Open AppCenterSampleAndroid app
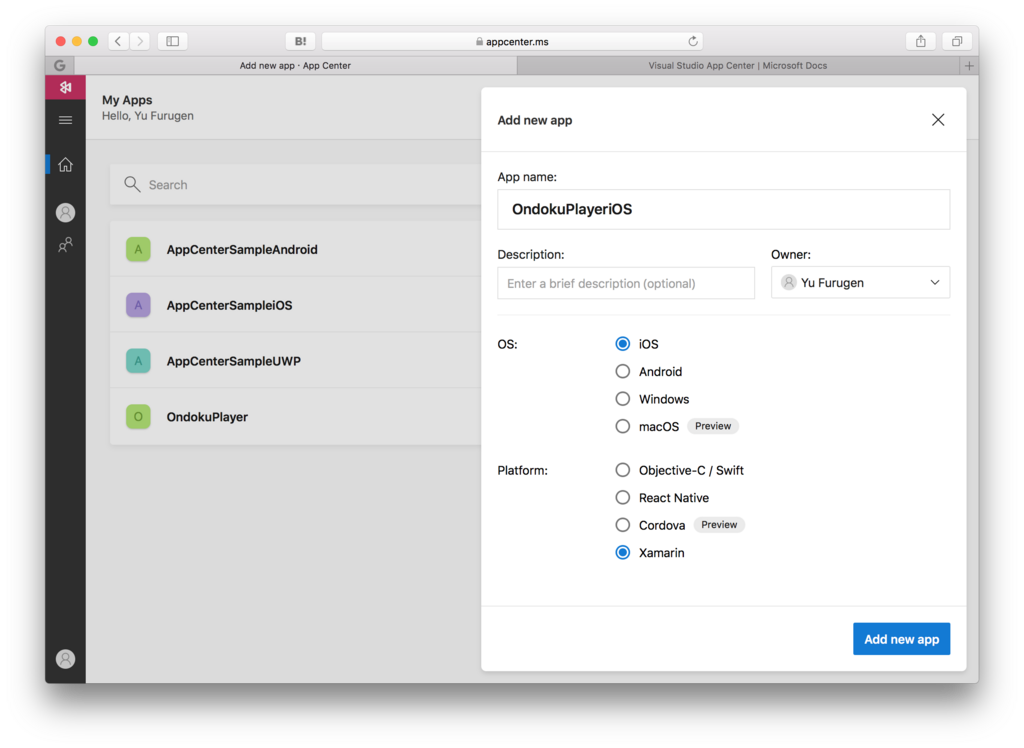Viewport: 1024px width, 748px height. pyautogui.click(x=296, y=250)
